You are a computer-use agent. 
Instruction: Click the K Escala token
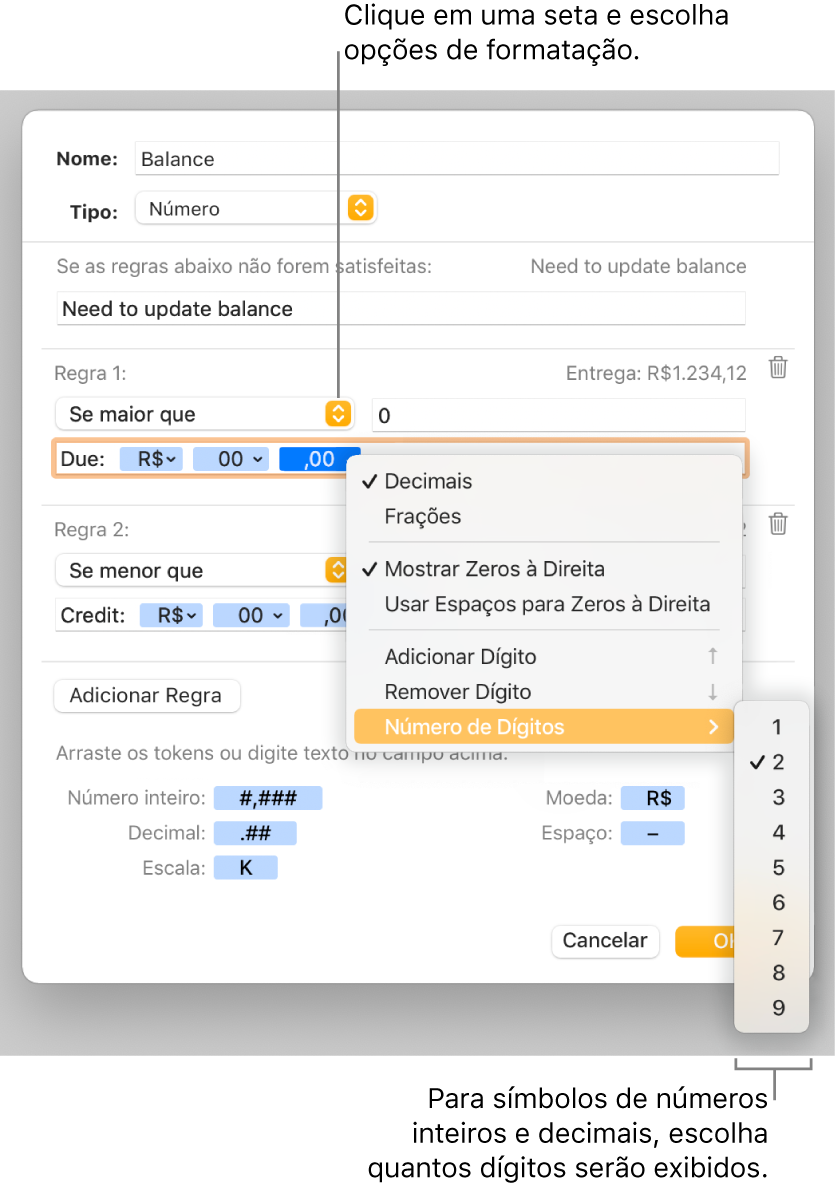click(x=245, y=867)
